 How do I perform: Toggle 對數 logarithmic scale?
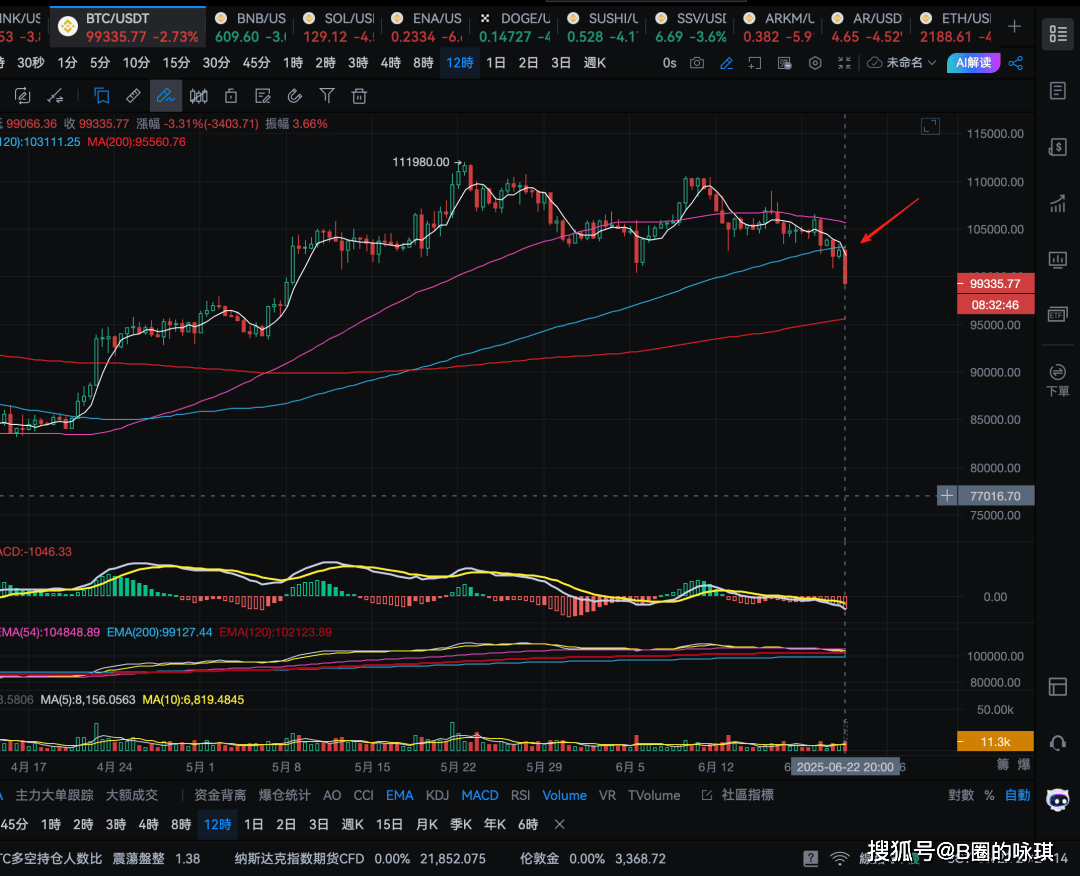960,795
